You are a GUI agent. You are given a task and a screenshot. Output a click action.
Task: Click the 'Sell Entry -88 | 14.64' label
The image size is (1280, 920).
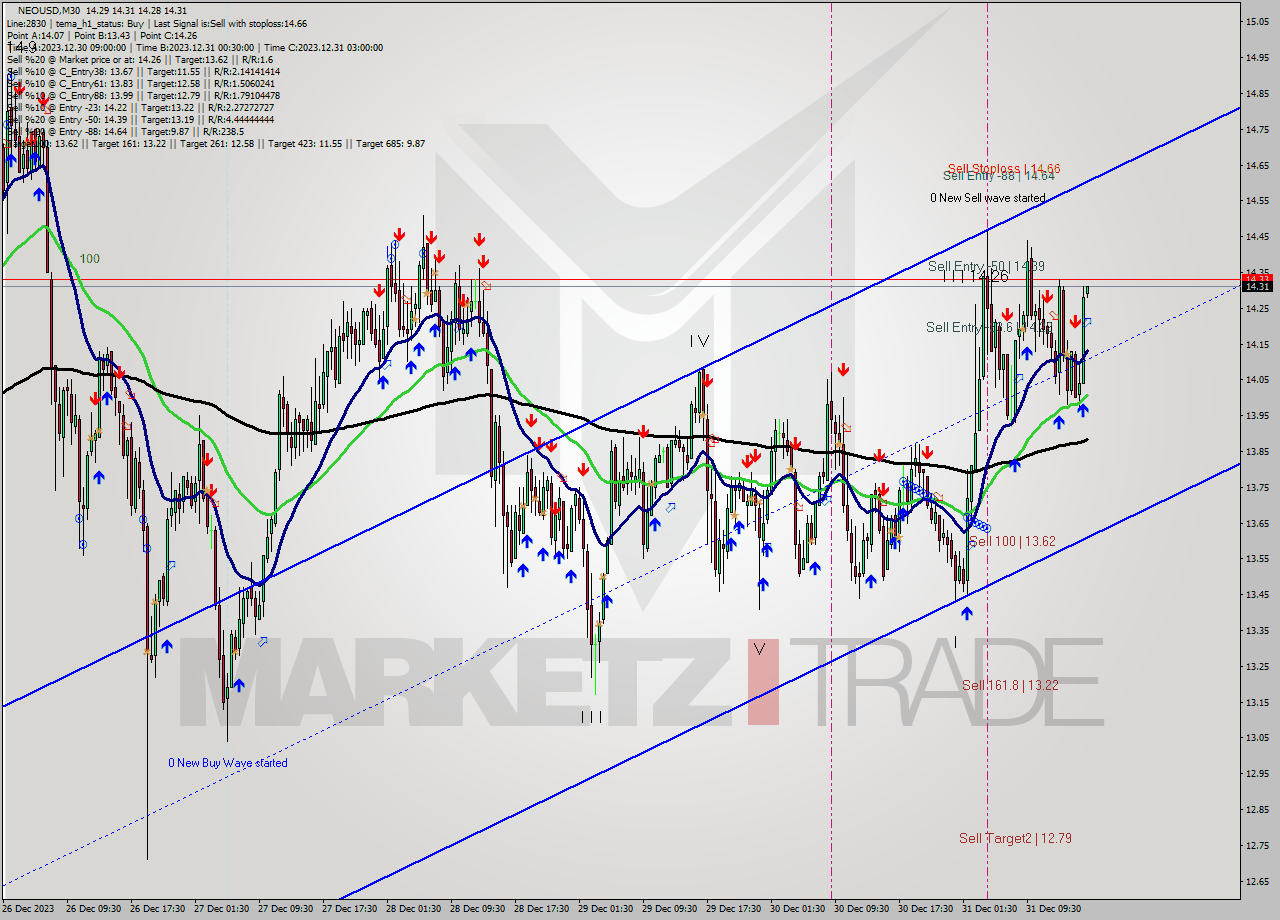click(999, 176)
